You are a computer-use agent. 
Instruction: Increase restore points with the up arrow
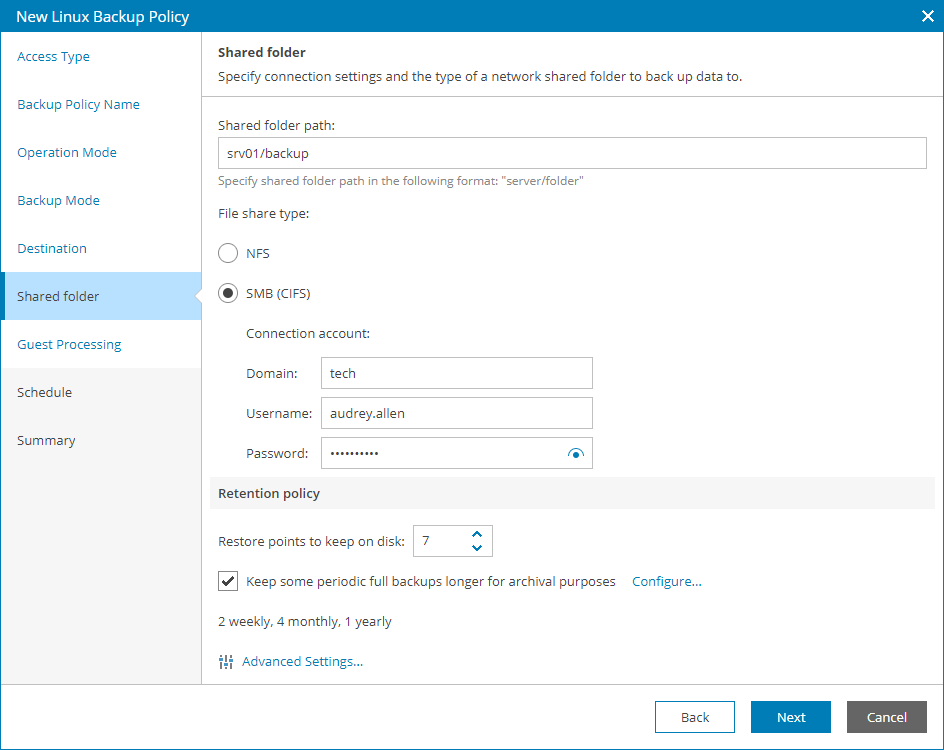[x=477, y=534]
